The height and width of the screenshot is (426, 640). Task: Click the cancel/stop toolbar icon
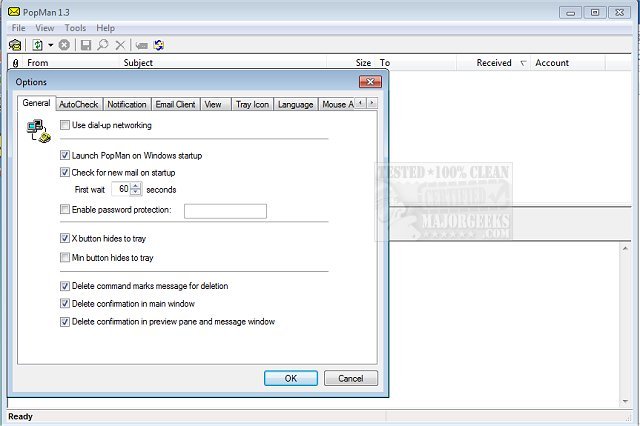tap(64, 45)
